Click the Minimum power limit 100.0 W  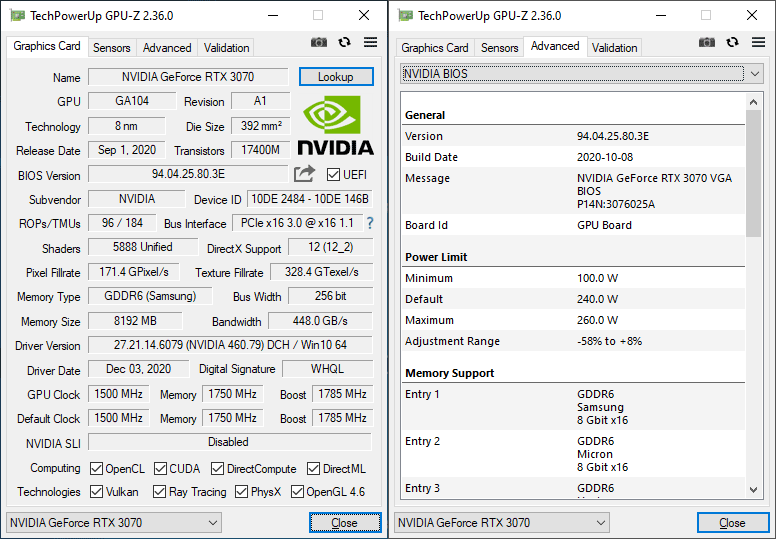tap(597, 278)
